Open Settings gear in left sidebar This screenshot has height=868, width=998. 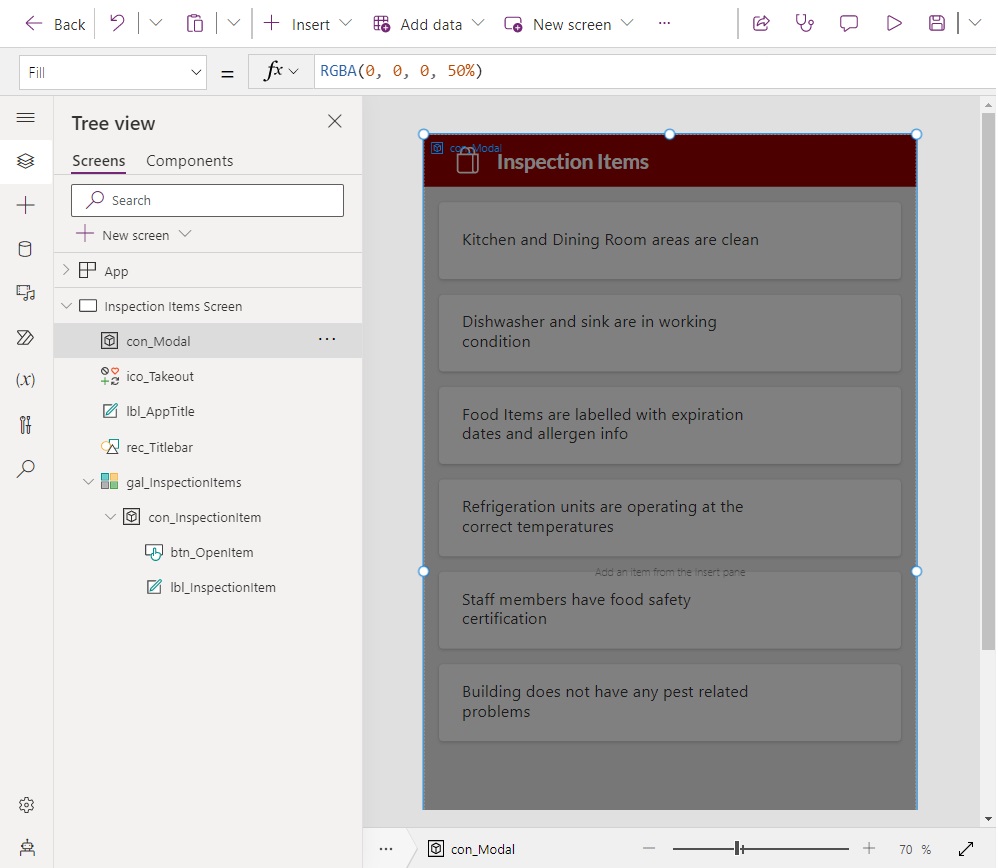pos(26,805)
